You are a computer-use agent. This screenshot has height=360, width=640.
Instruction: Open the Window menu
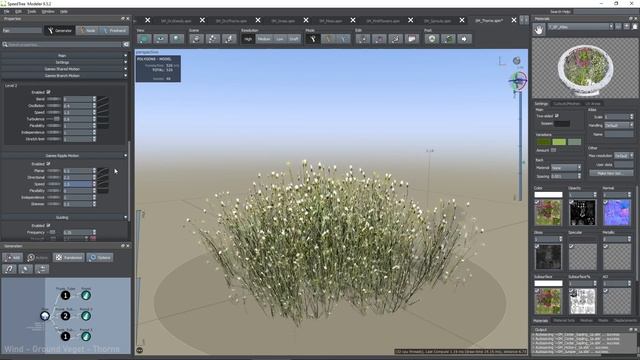tap(48, 11)
